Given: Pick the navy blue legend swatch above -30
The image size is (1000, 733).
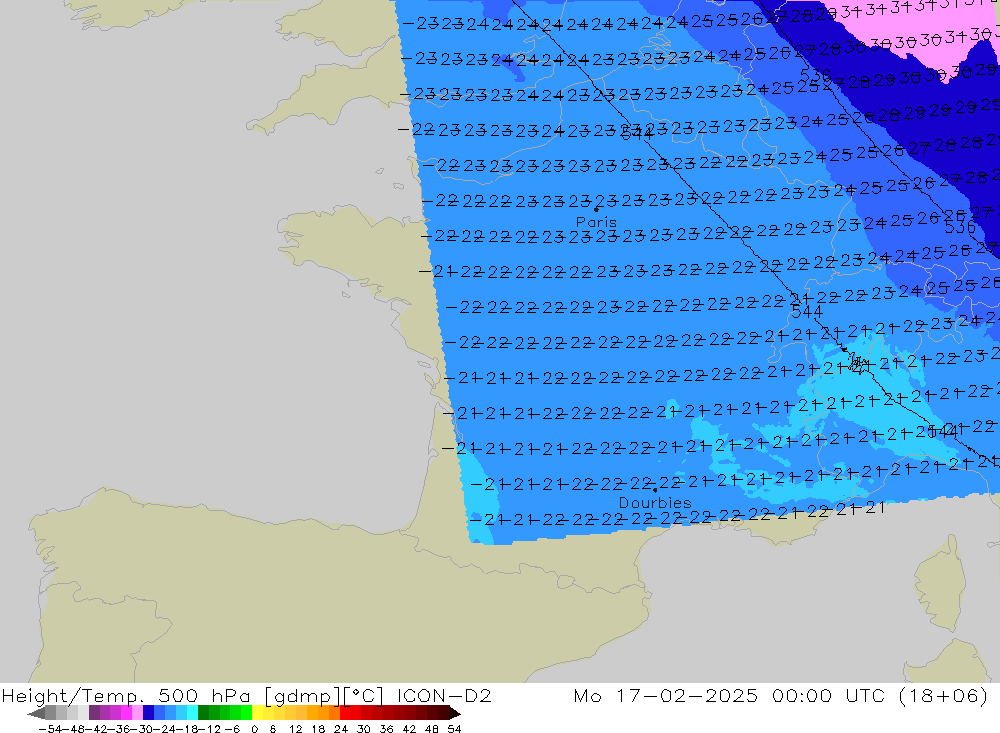Looking at the screenshot, I should coord(148,713).
